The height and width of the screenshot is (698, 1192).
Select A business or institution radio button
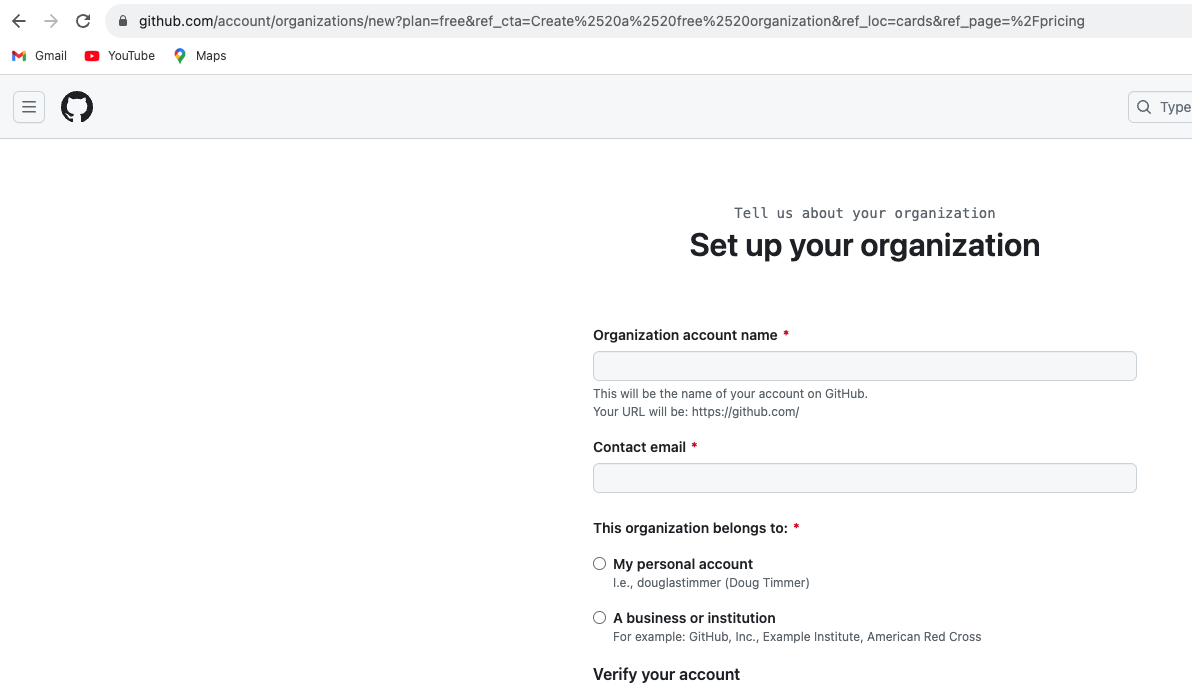coord(600,617)
